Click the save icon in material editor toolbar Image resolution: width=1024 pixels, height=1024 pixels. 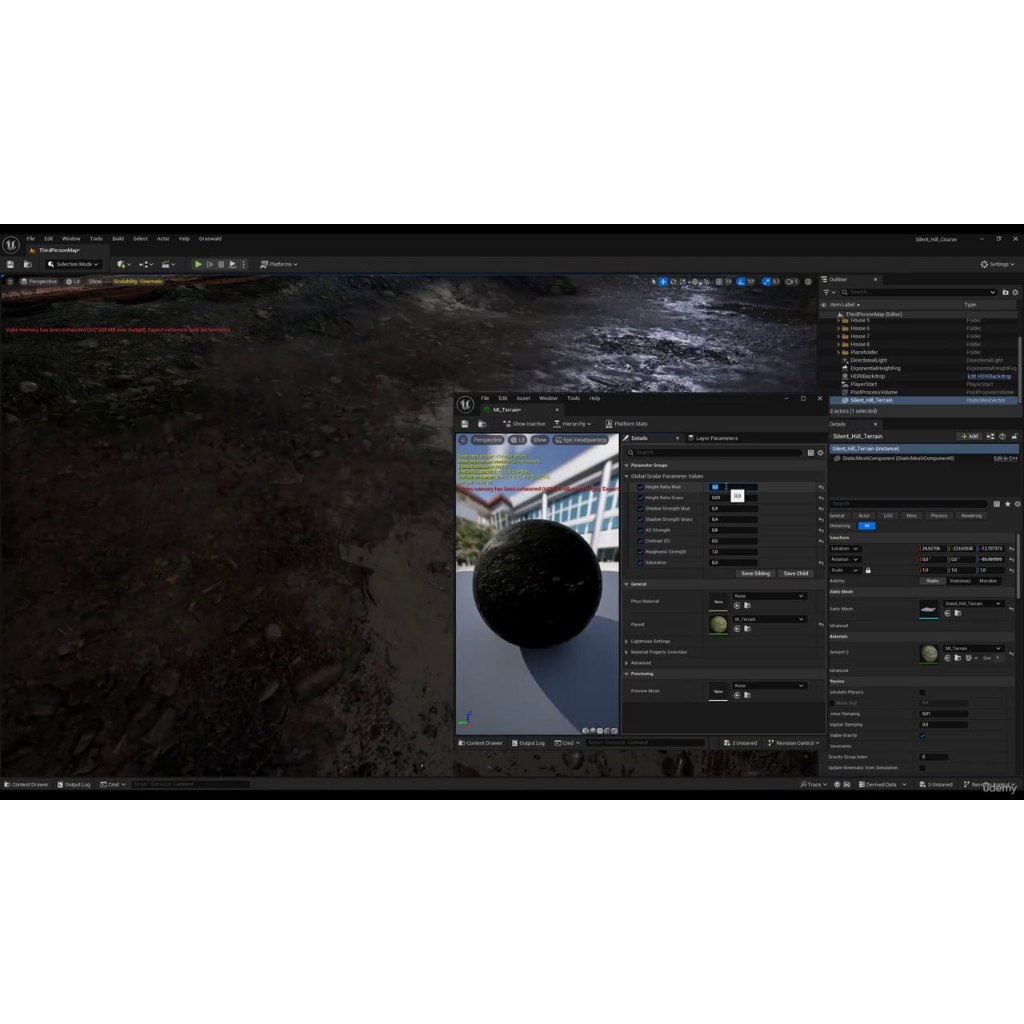tap(464, 424)
